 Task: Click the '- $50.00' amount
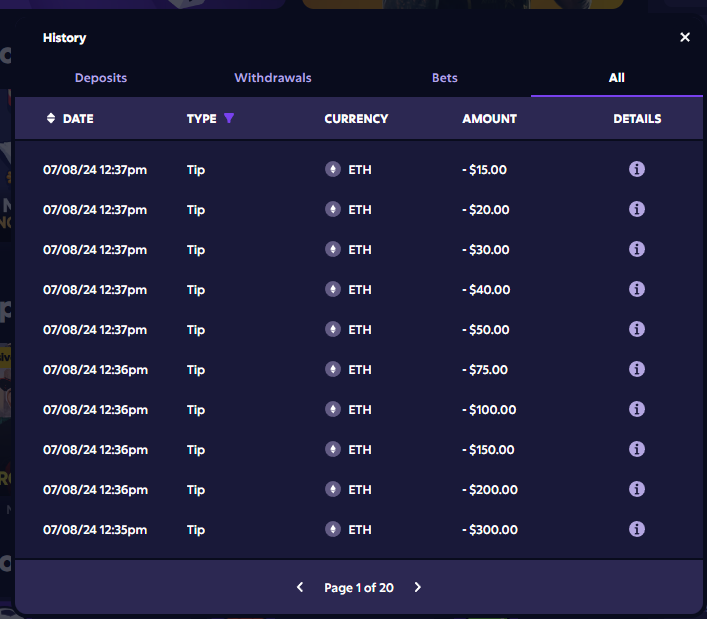(x=486, y=330)
